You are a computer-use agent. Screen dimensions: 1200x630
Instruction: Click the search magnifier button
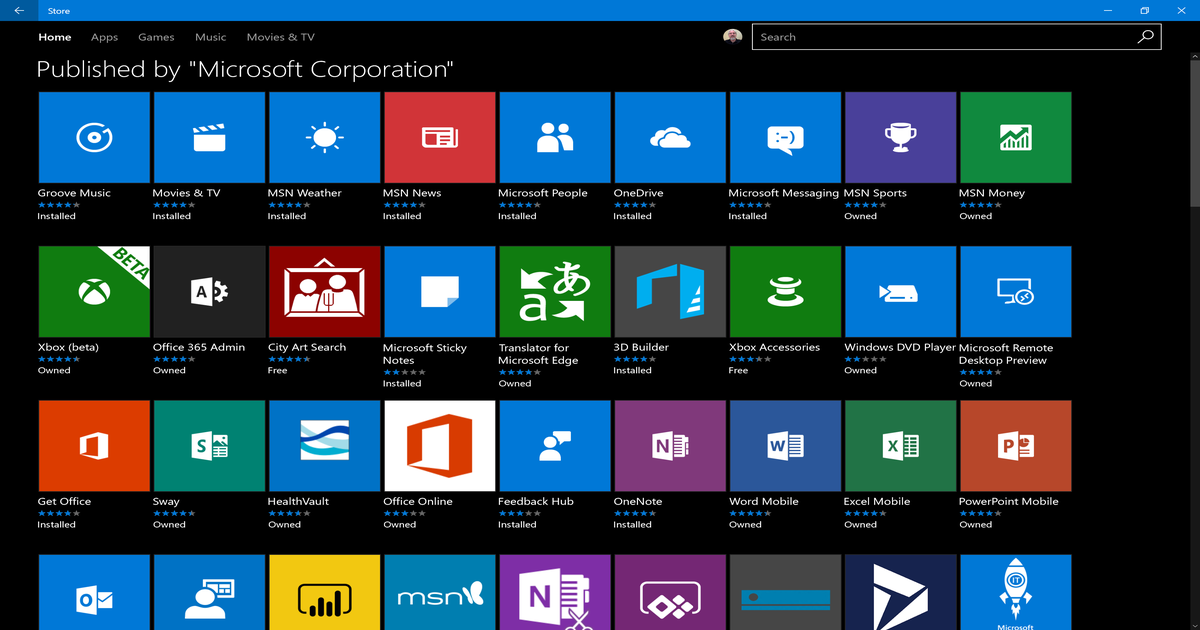1145,36
